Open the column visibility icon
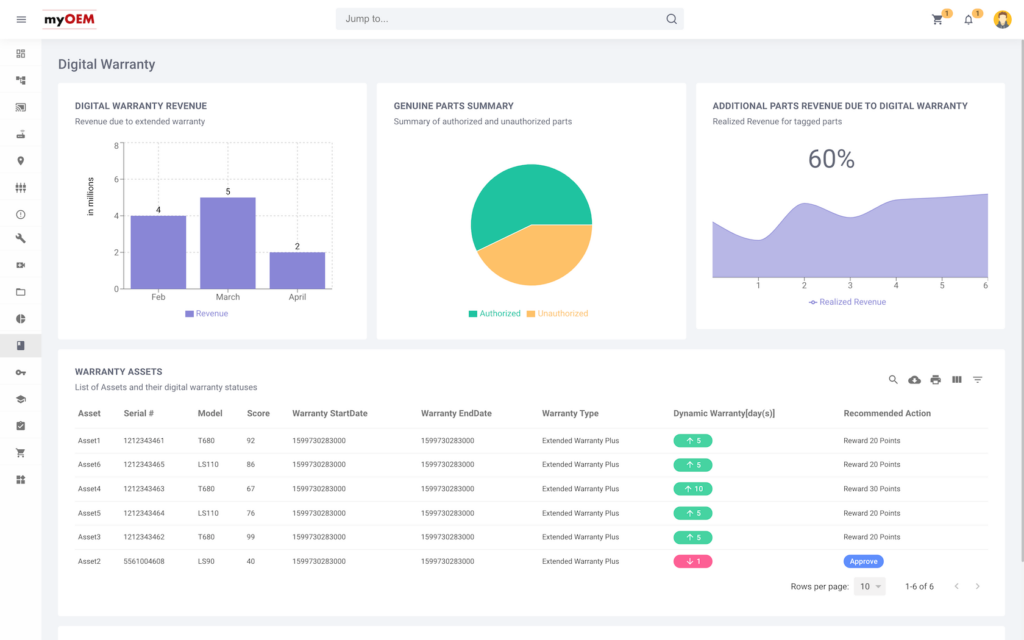 pyautogui.click(x=956, y=379)
